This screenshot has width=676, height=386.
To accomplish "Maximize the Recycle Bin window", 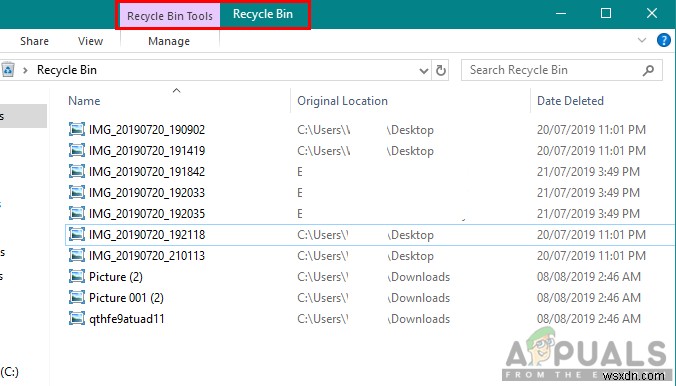I will (606, 13).
